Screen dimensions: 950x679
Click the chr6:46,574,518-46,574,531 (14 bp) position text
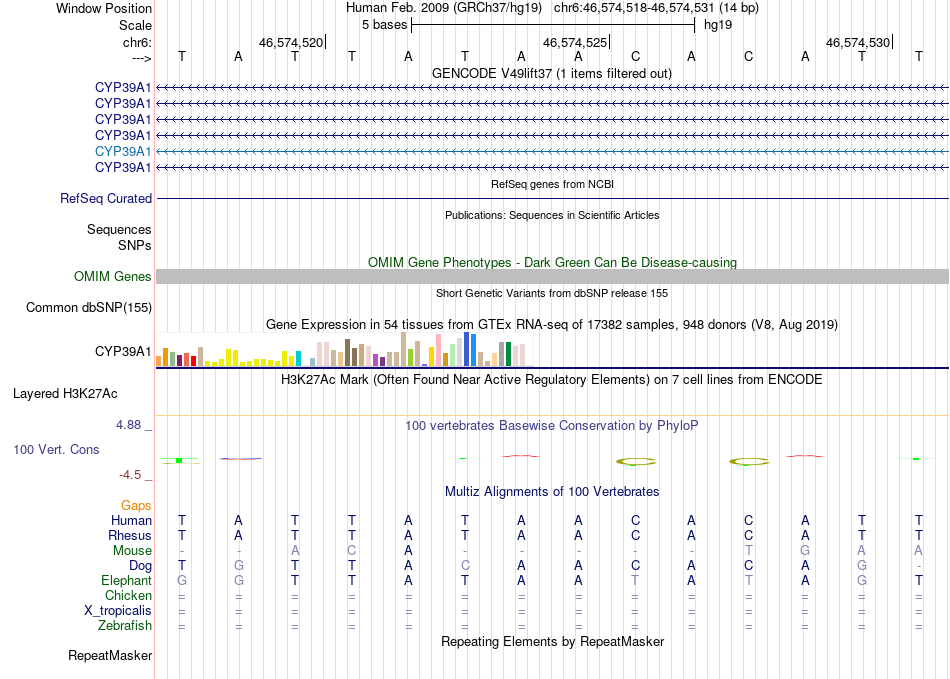(656, 8)
